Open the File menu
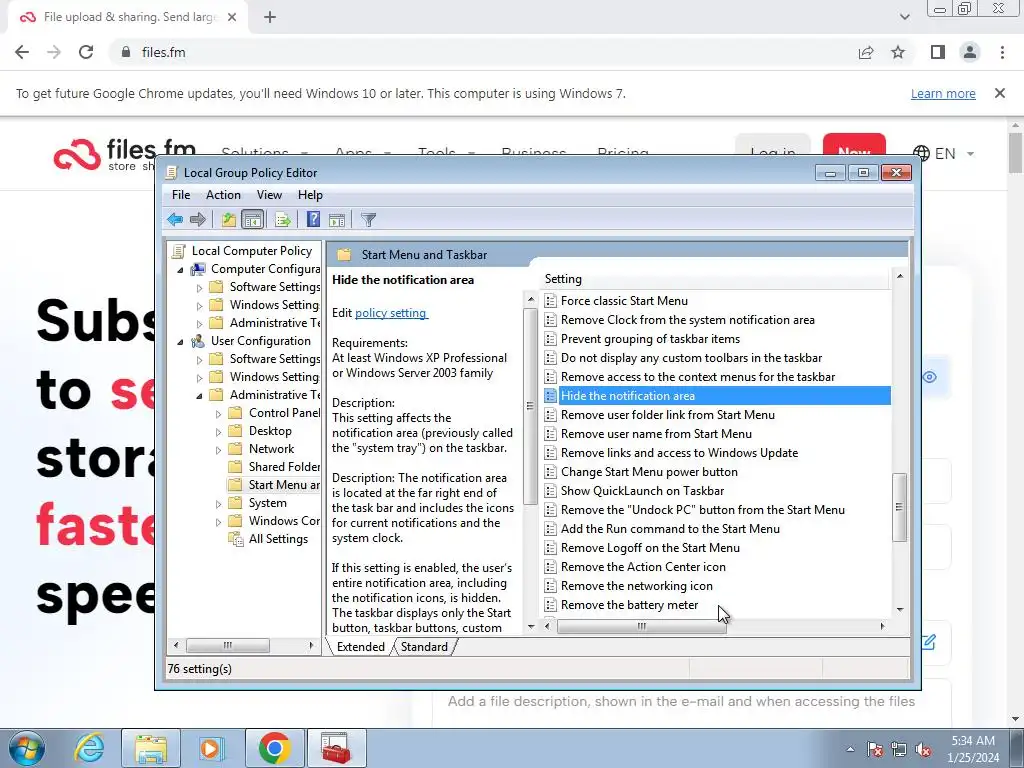 click(x=181, y=195)
